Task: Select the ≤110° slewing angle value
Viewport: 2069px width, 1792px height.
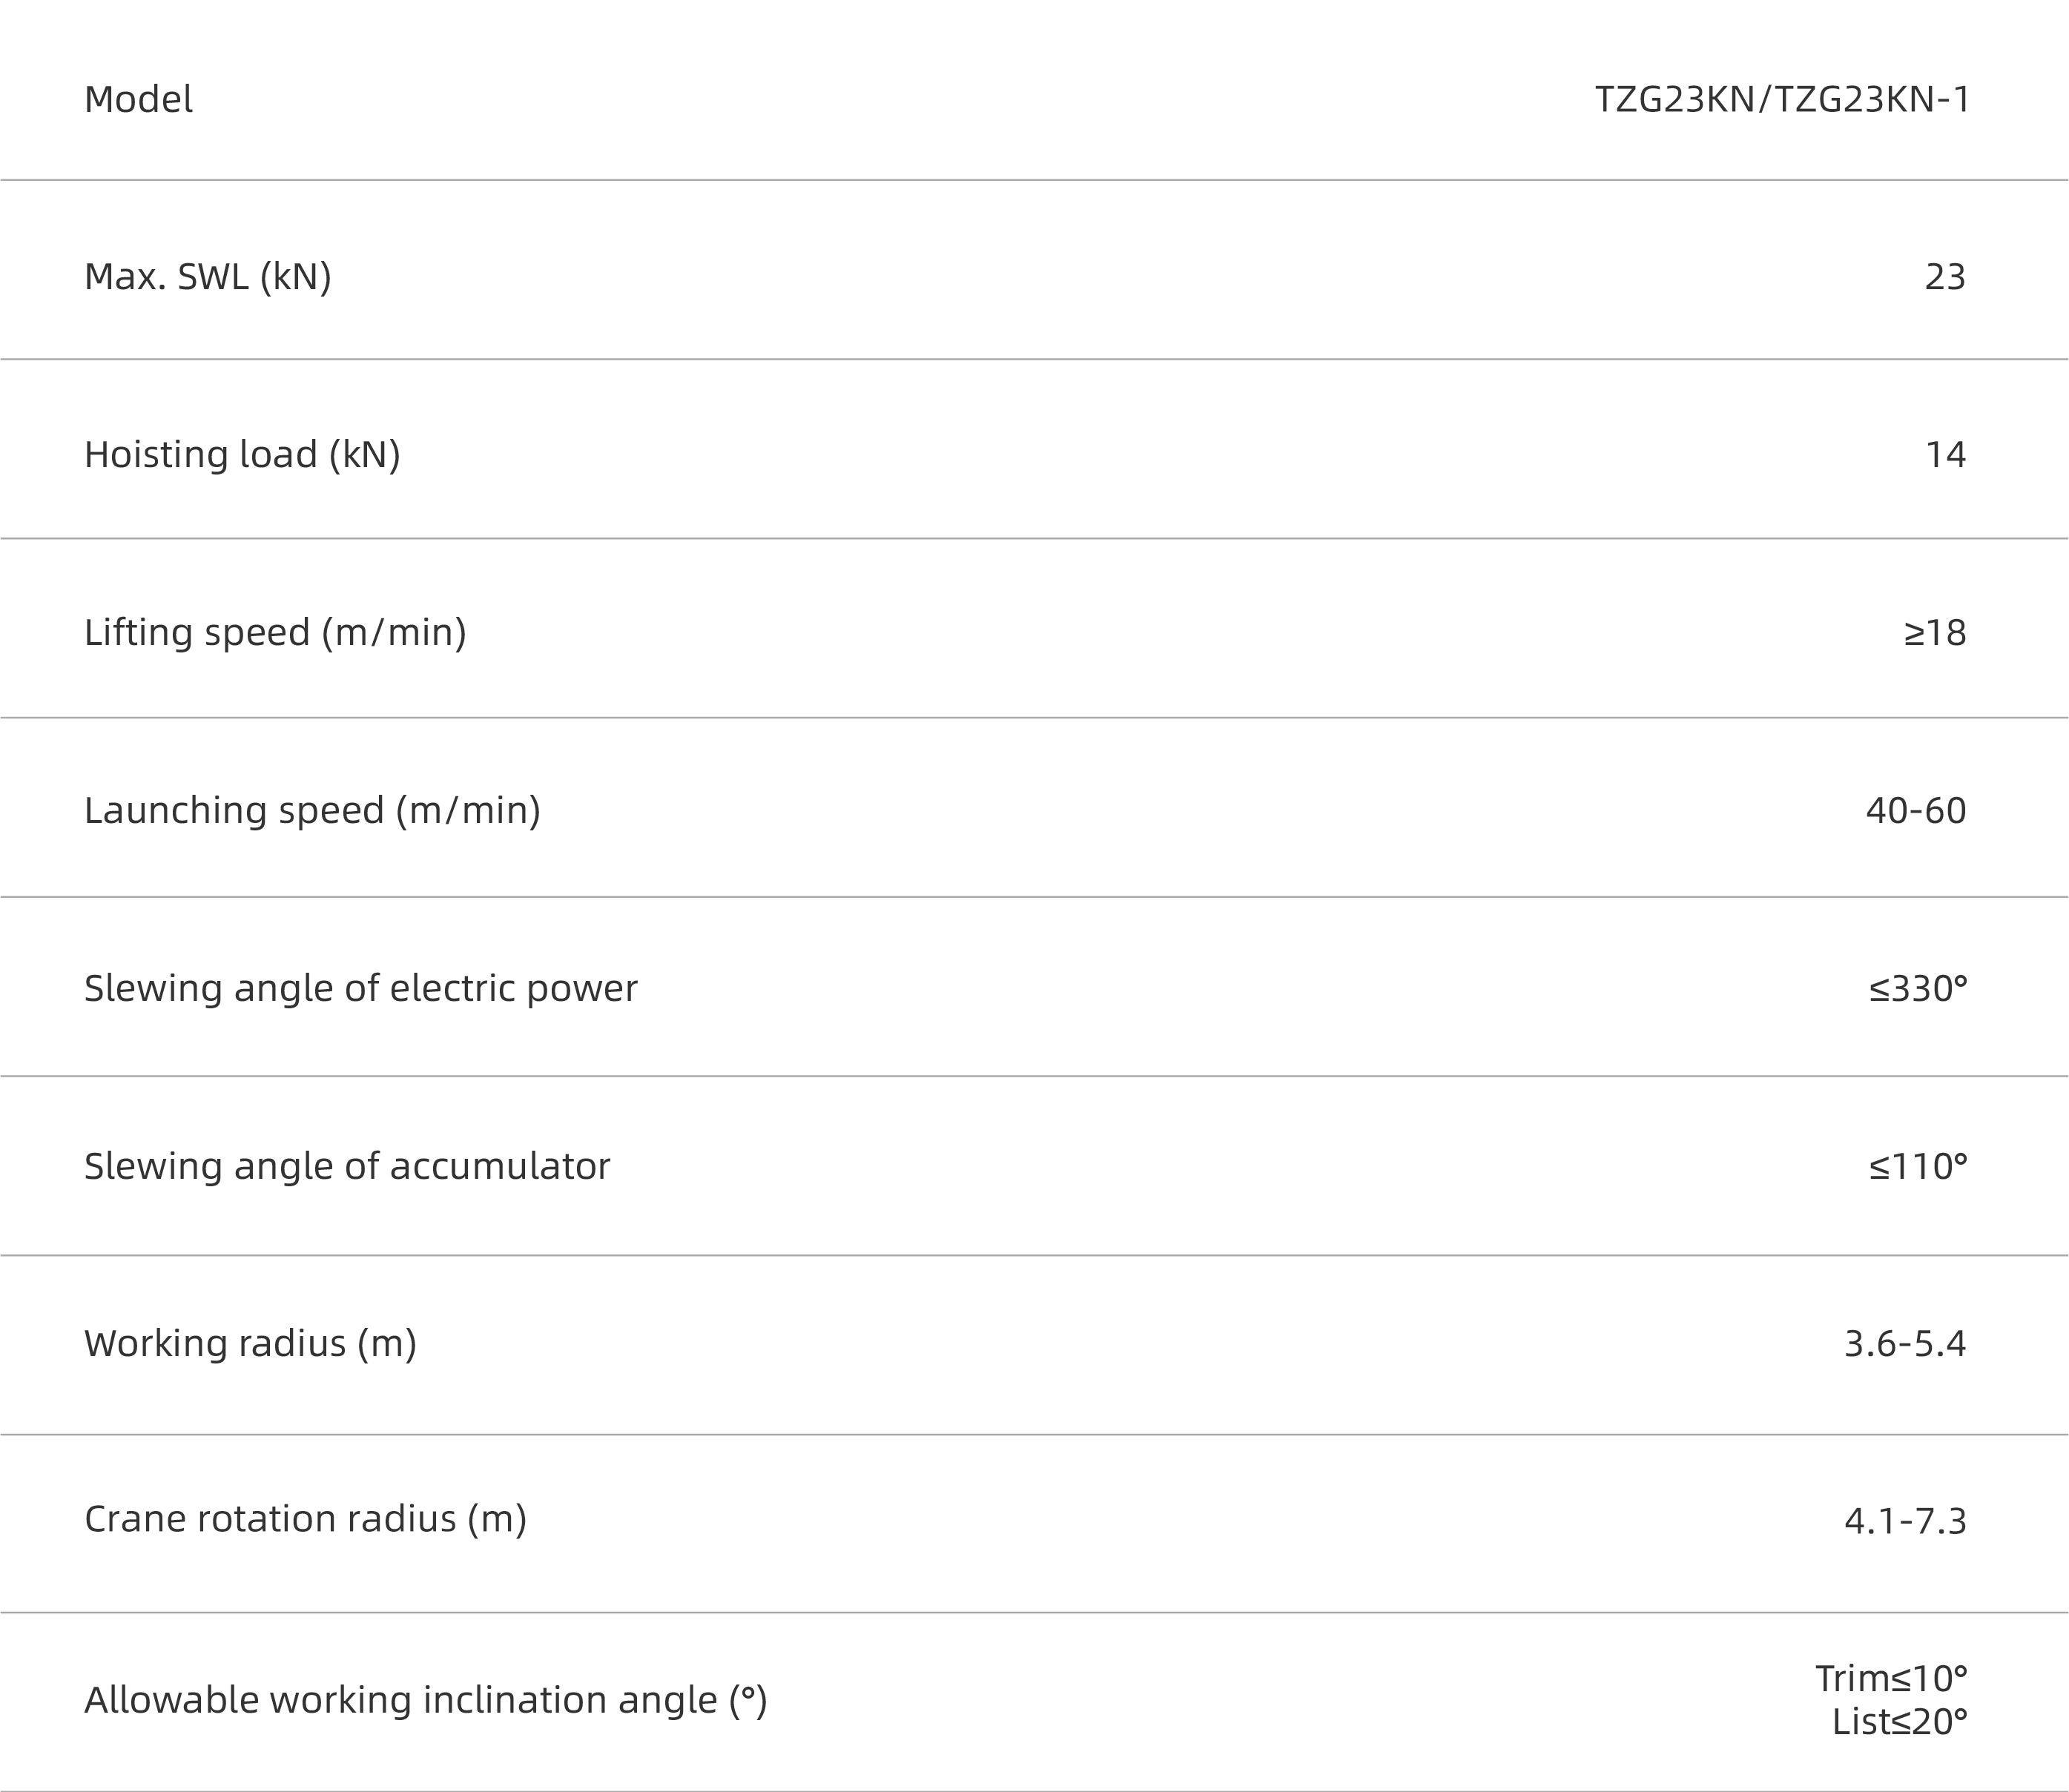Action: [1918, 1167]
